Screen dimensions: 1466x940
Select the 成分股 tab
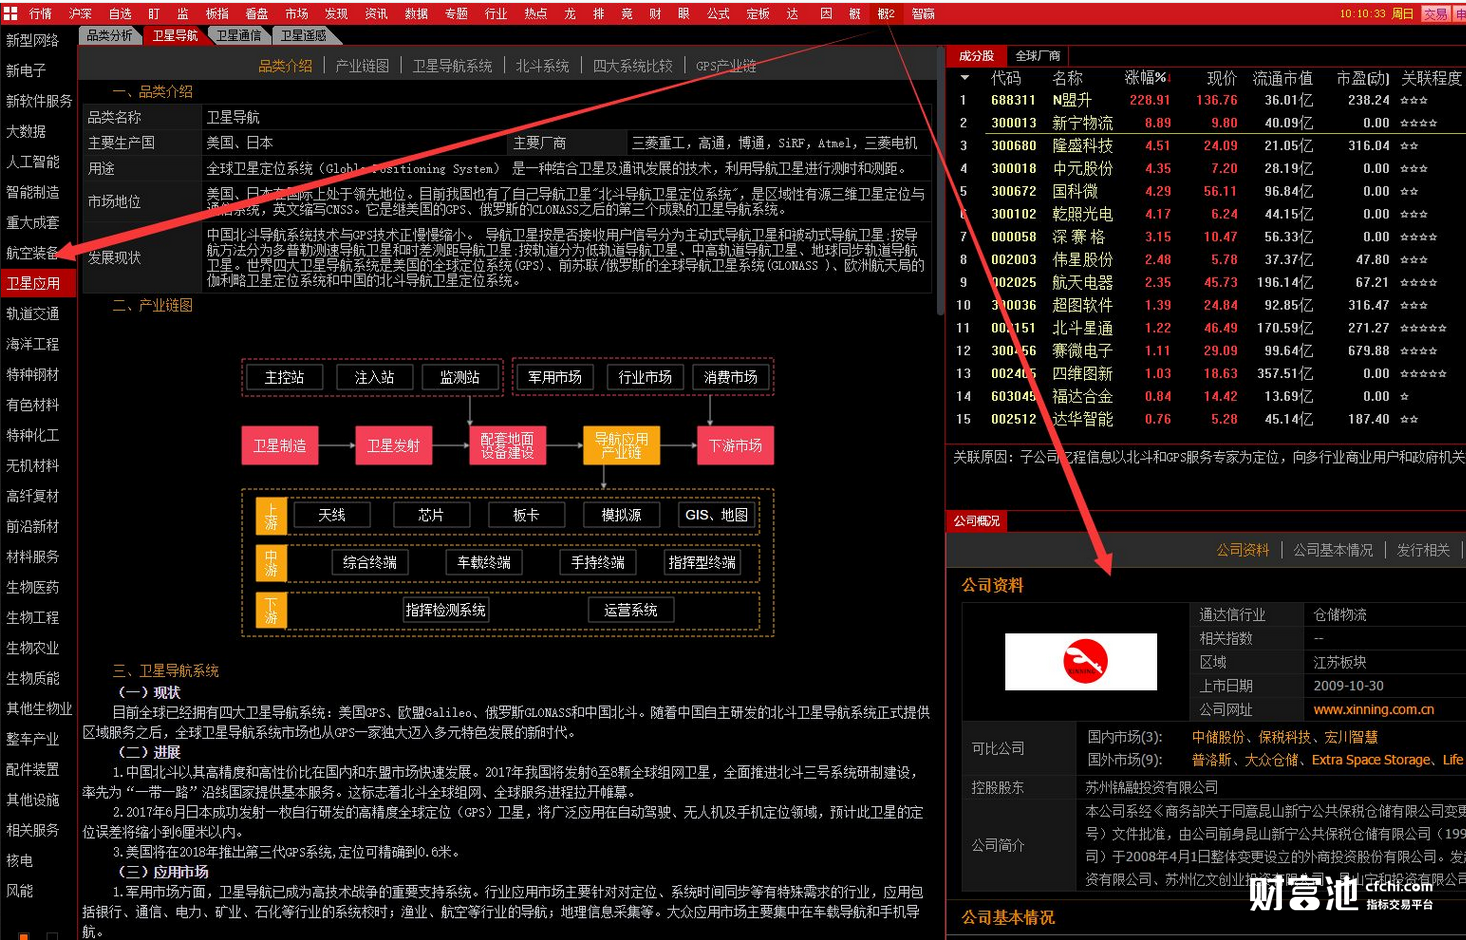tap(977, 56)
